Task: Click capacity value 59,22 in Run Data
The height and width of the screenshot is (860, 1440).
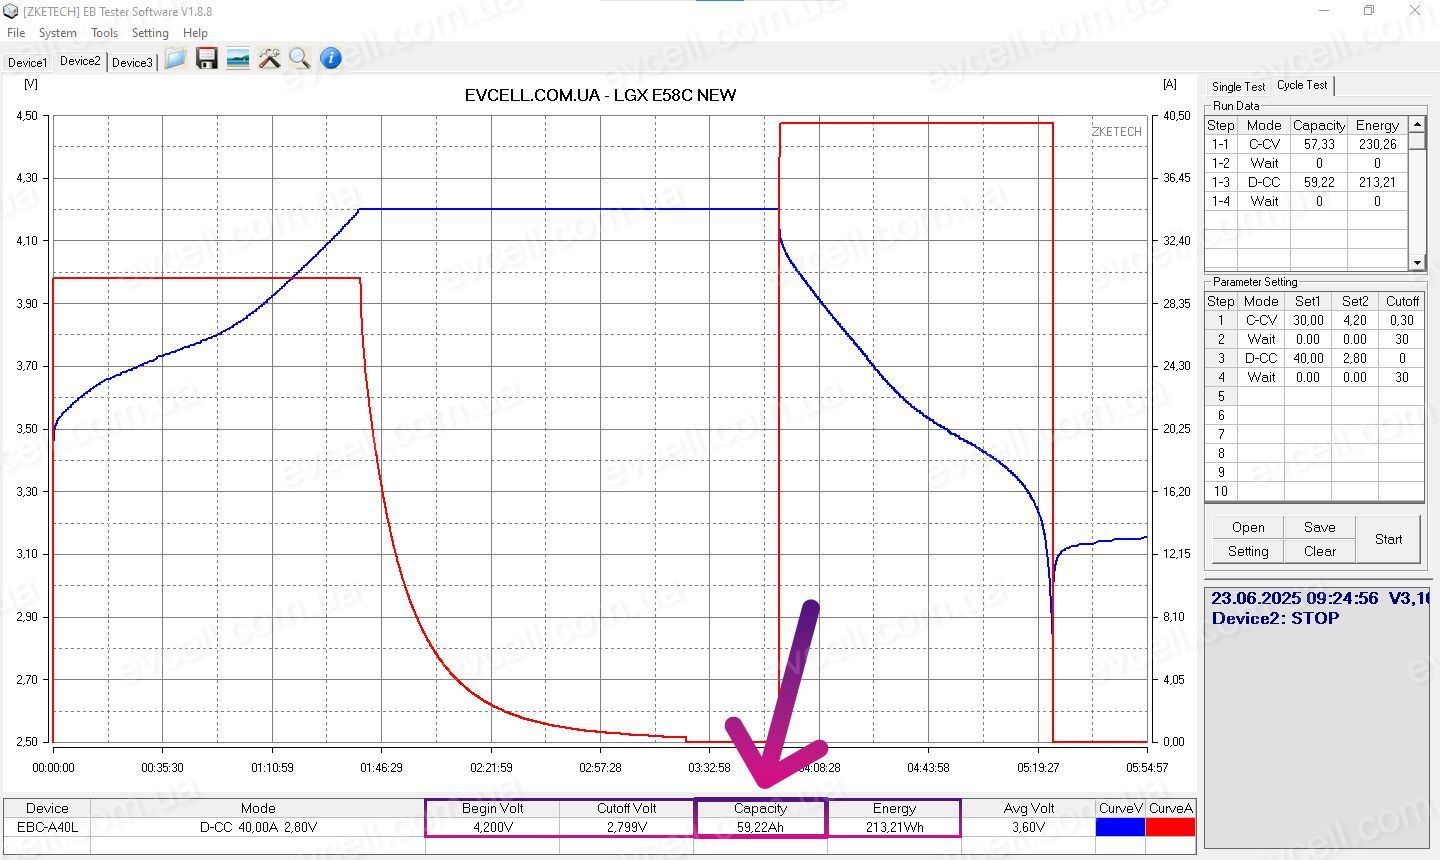Action: [1319, 182]
